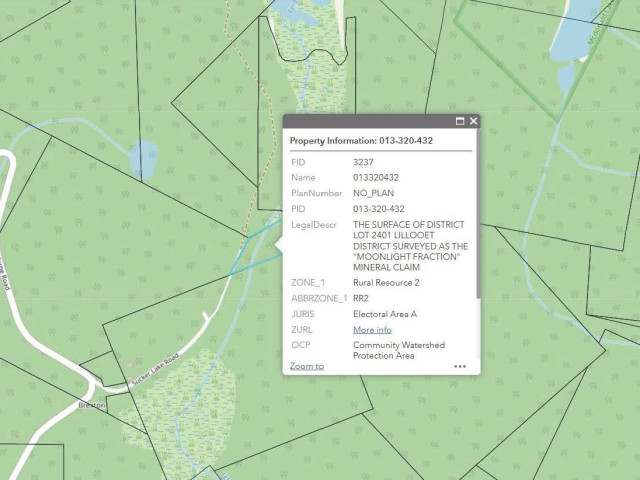
Task: Open the More info zoning link
Action: coord(372,329)
